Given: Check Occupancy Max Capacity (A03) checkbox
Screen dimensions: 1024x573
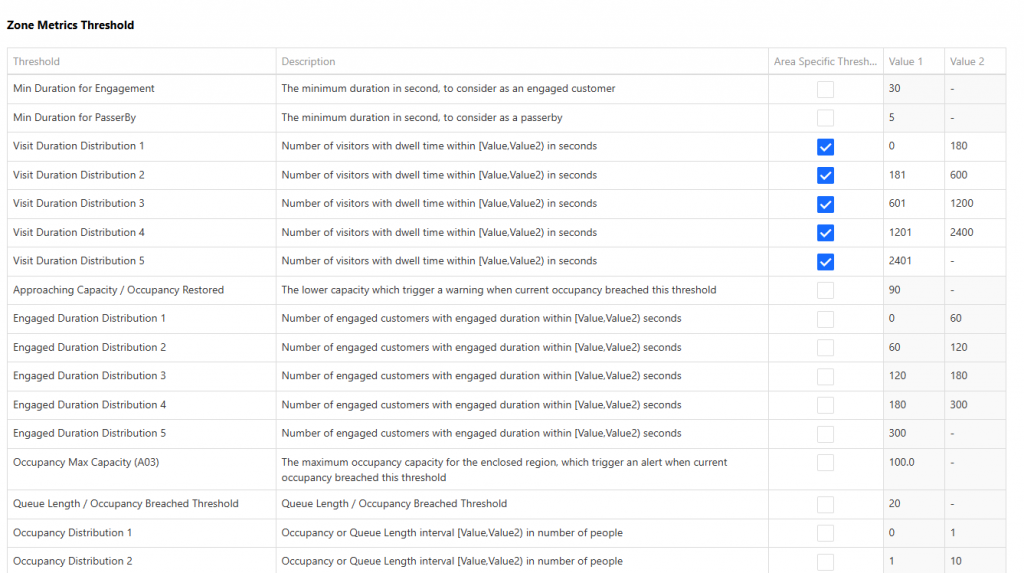Looking at the screenshot, I should (x=825, y=463).
